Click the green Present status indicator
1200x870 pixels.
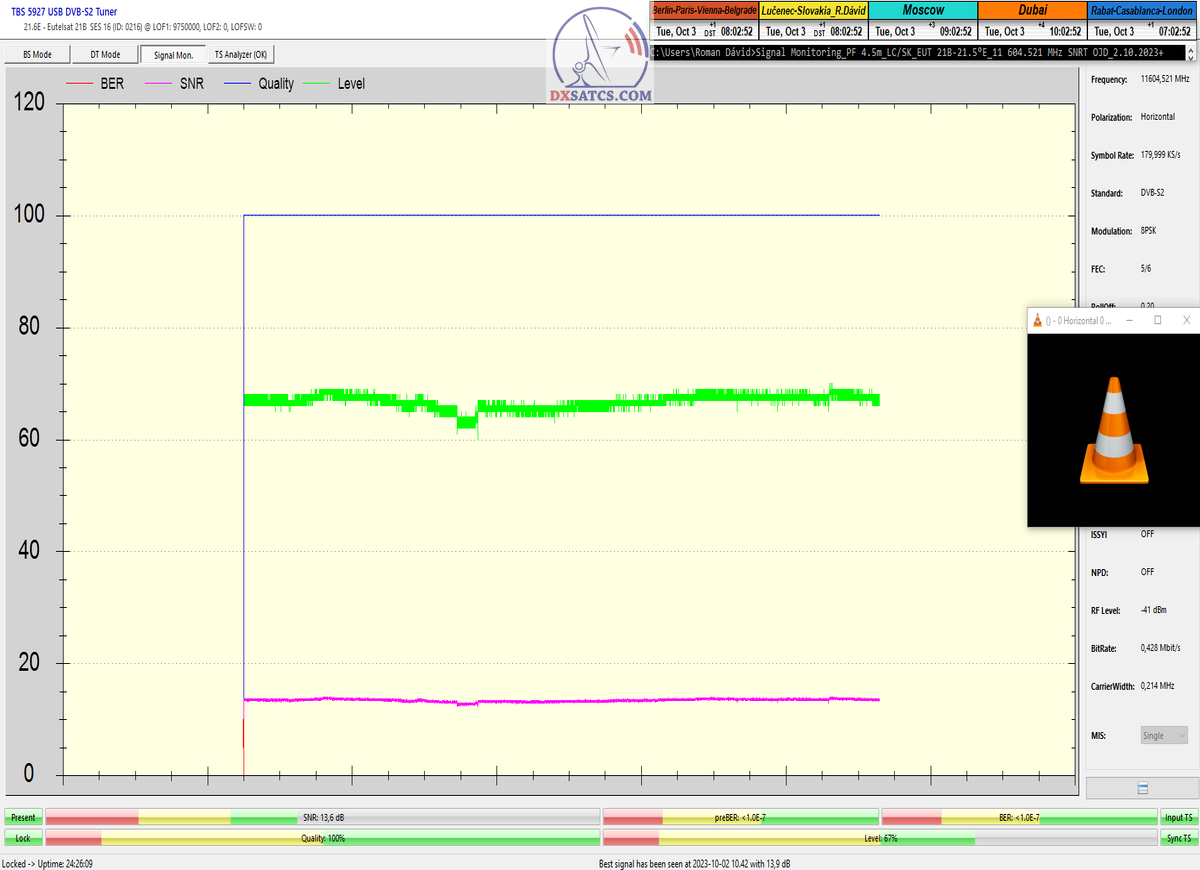coord(23,818)
